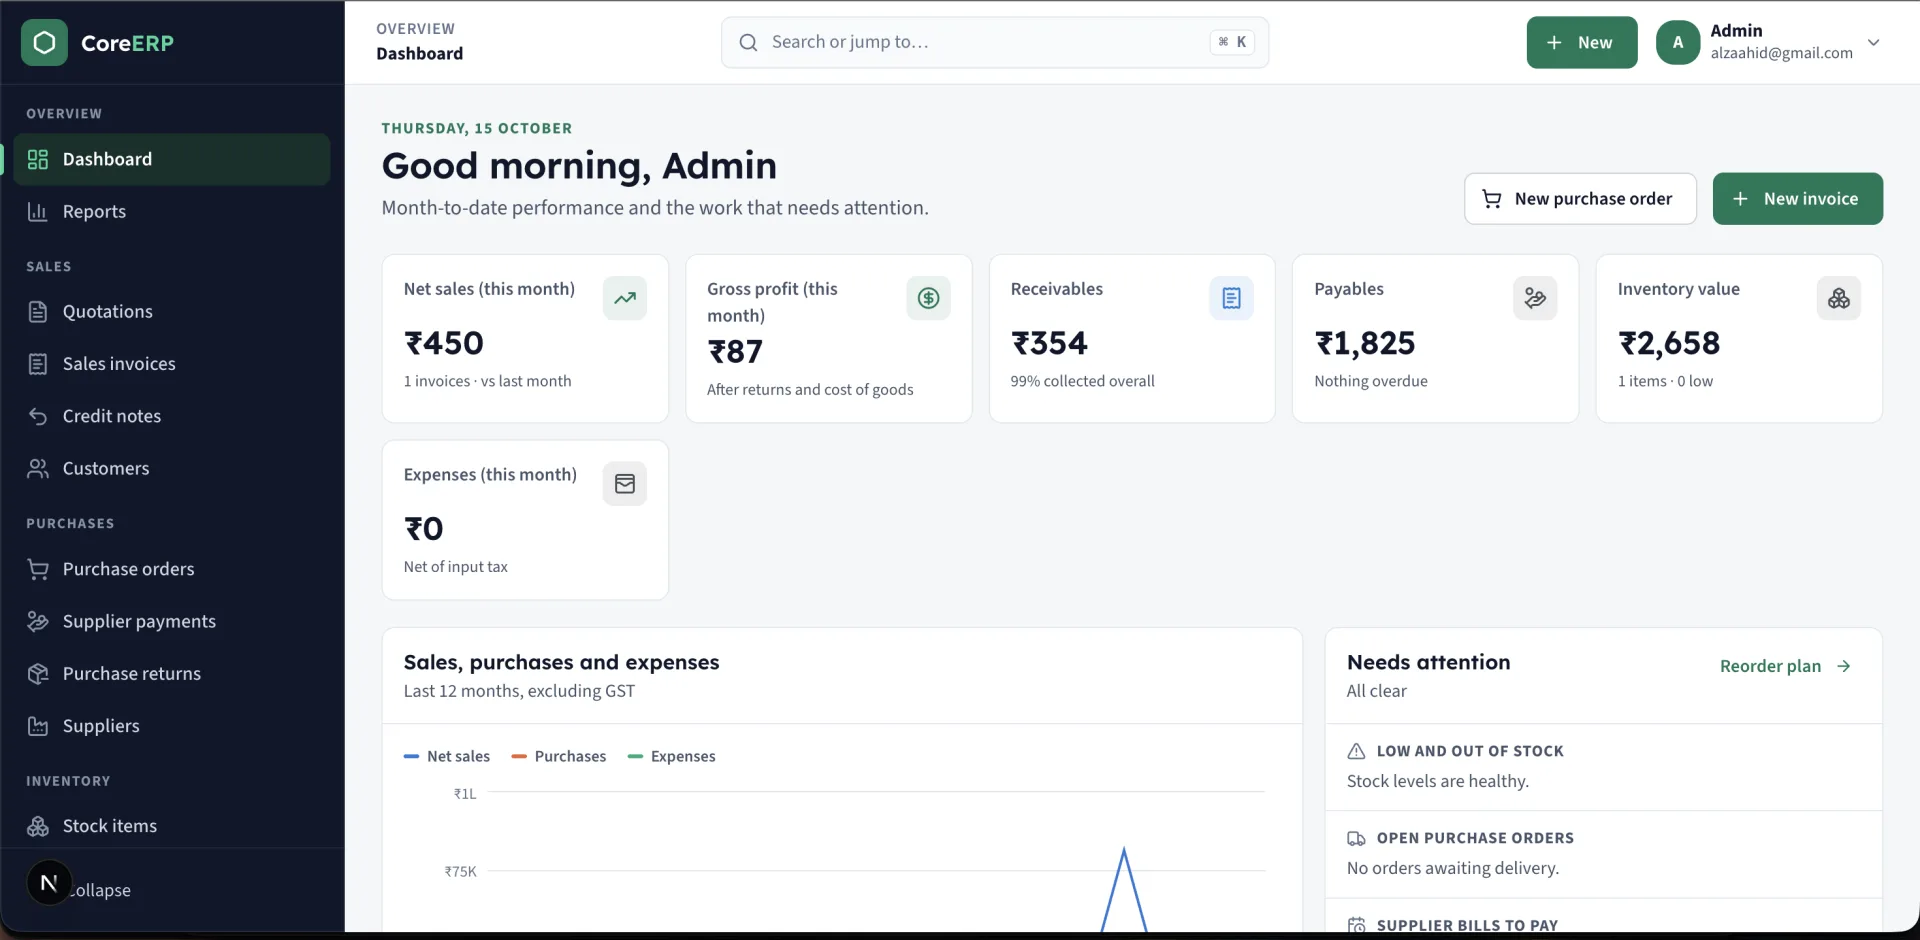Click the CoreERP hexagon logo icon
Screen dimensions: 1920x940
(44, 43)
